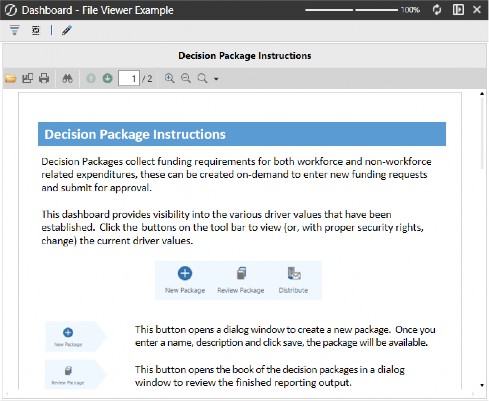This screenshot has height=401, width=489.
Task: Refresh the dashboard with refresh icon
Action: click(x=437, y=10)
